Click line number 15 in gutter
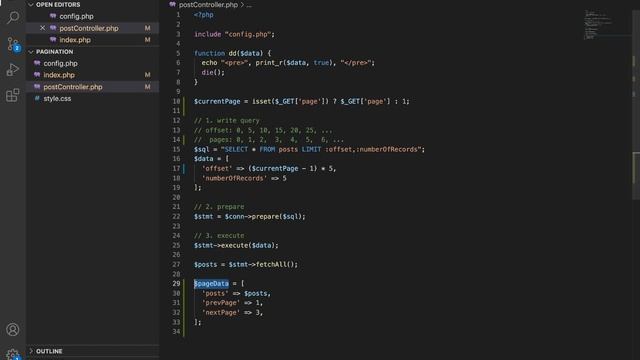This screenshot has width=640, height=360. pyautogui.click(x=176, y=149)
